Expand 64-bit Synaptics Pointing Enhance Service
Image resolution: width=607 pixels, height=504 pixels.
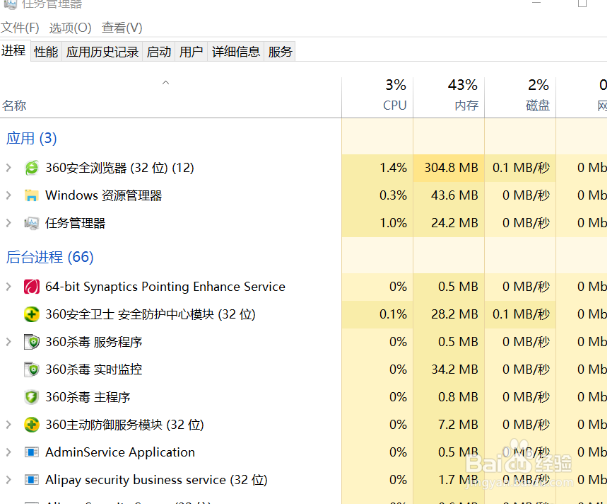pos(9,287)
